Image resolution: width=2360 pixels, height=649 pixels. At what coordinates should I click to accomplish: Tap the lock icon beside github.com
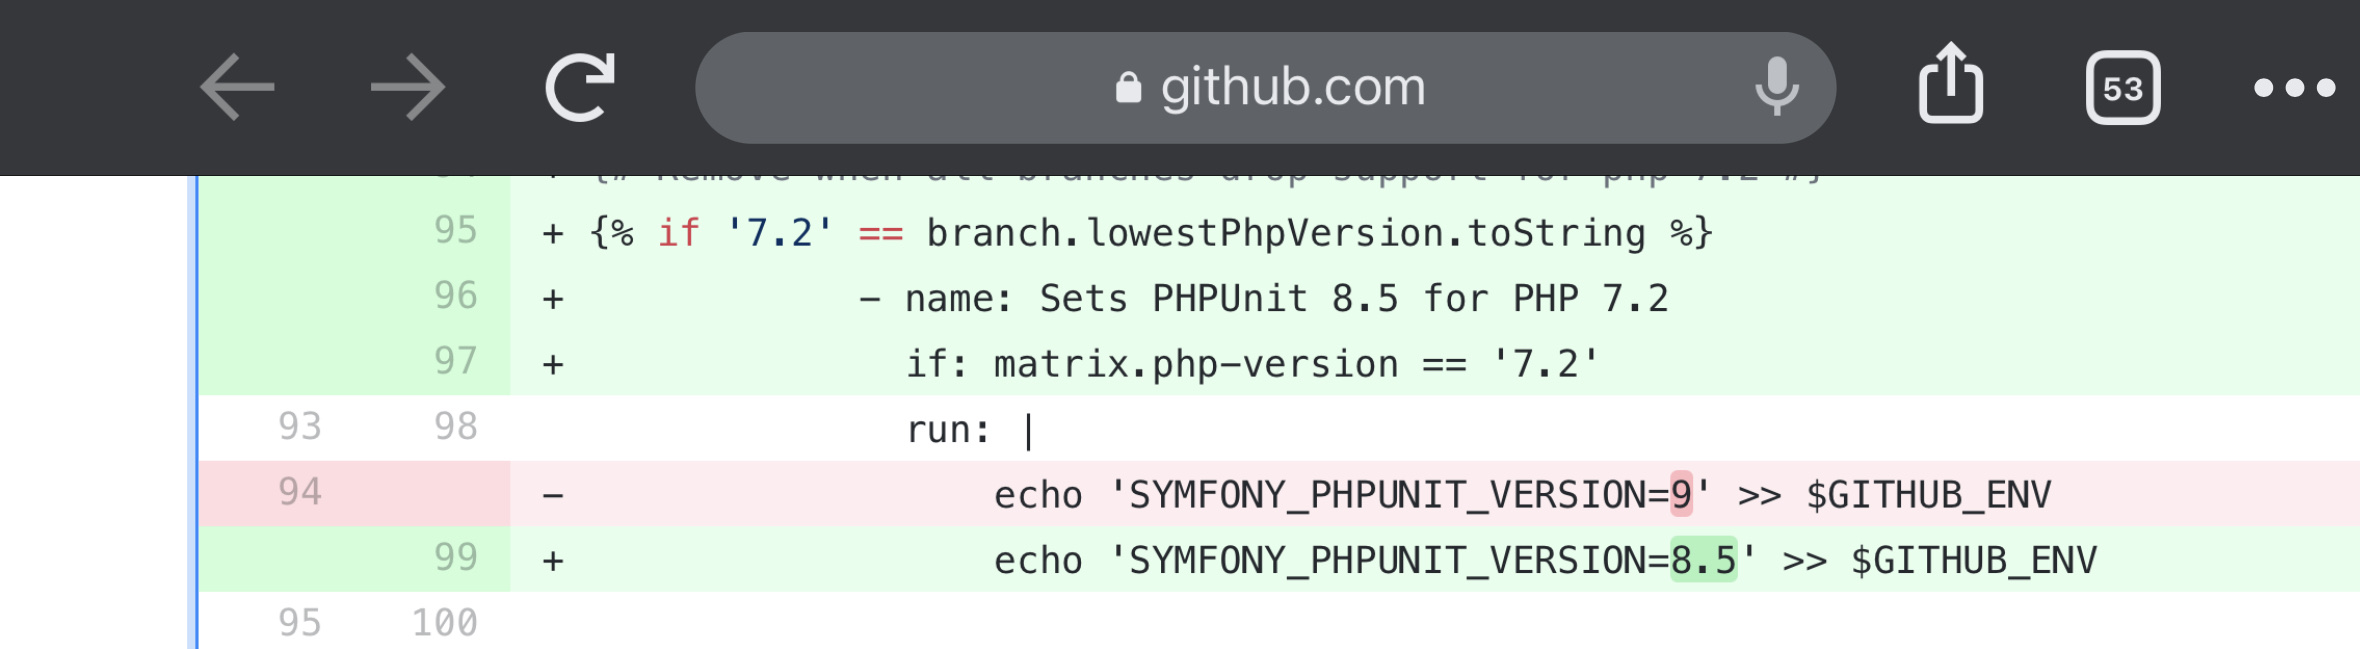[1128, 88]
